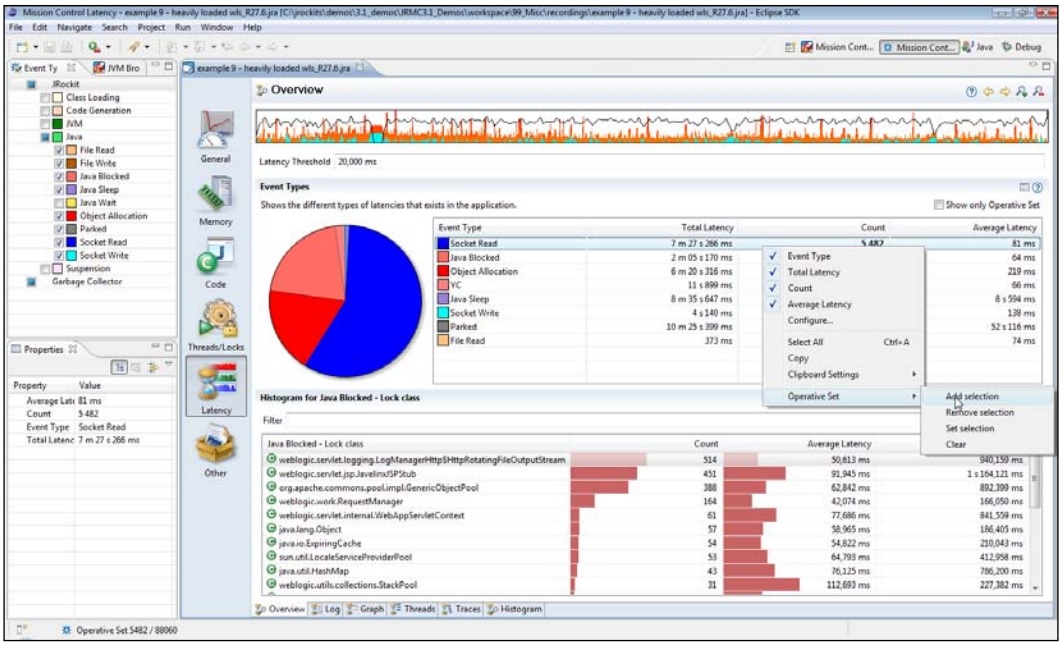Image resolution: width=1062 pixels, height=645 pixels.
Task: Expand the Clipboard Settings submenu
Action: click(843, 375)
